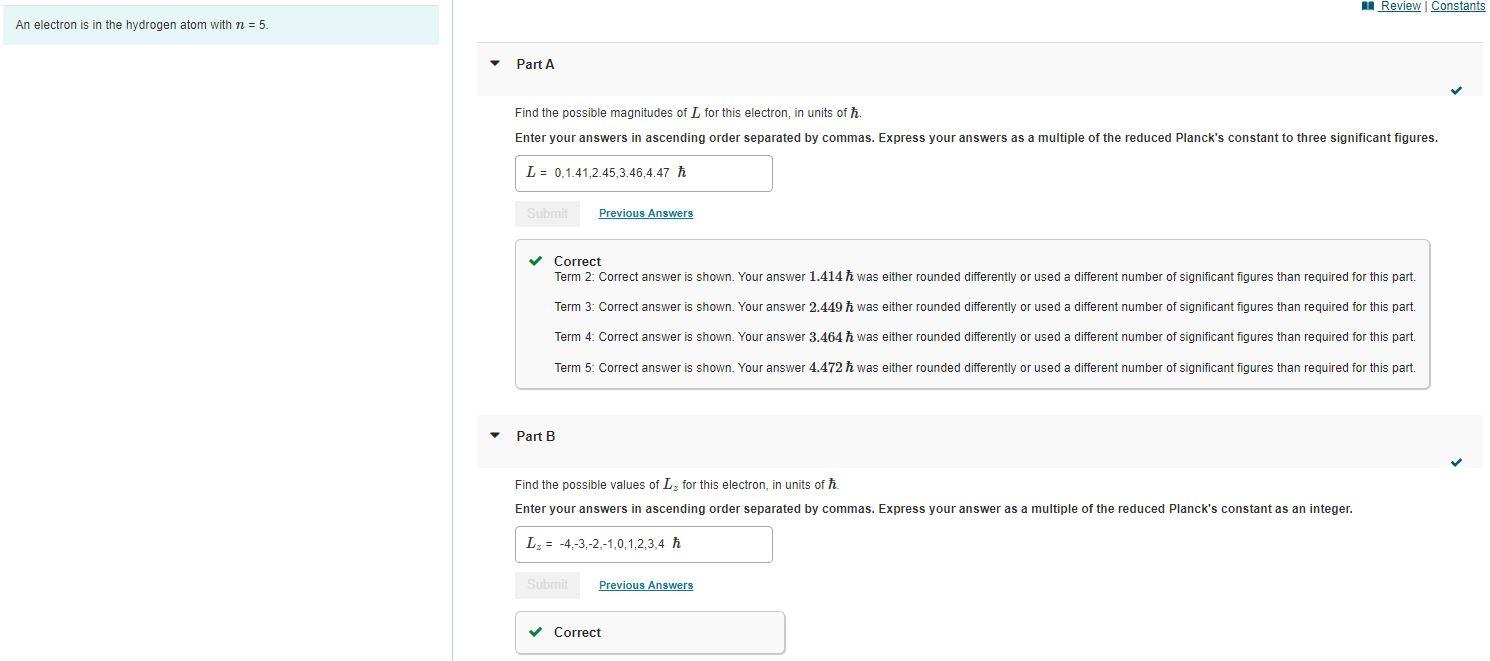Click the Part A Submit button
The image size is (1490, 661).
(x=547, y=213)
